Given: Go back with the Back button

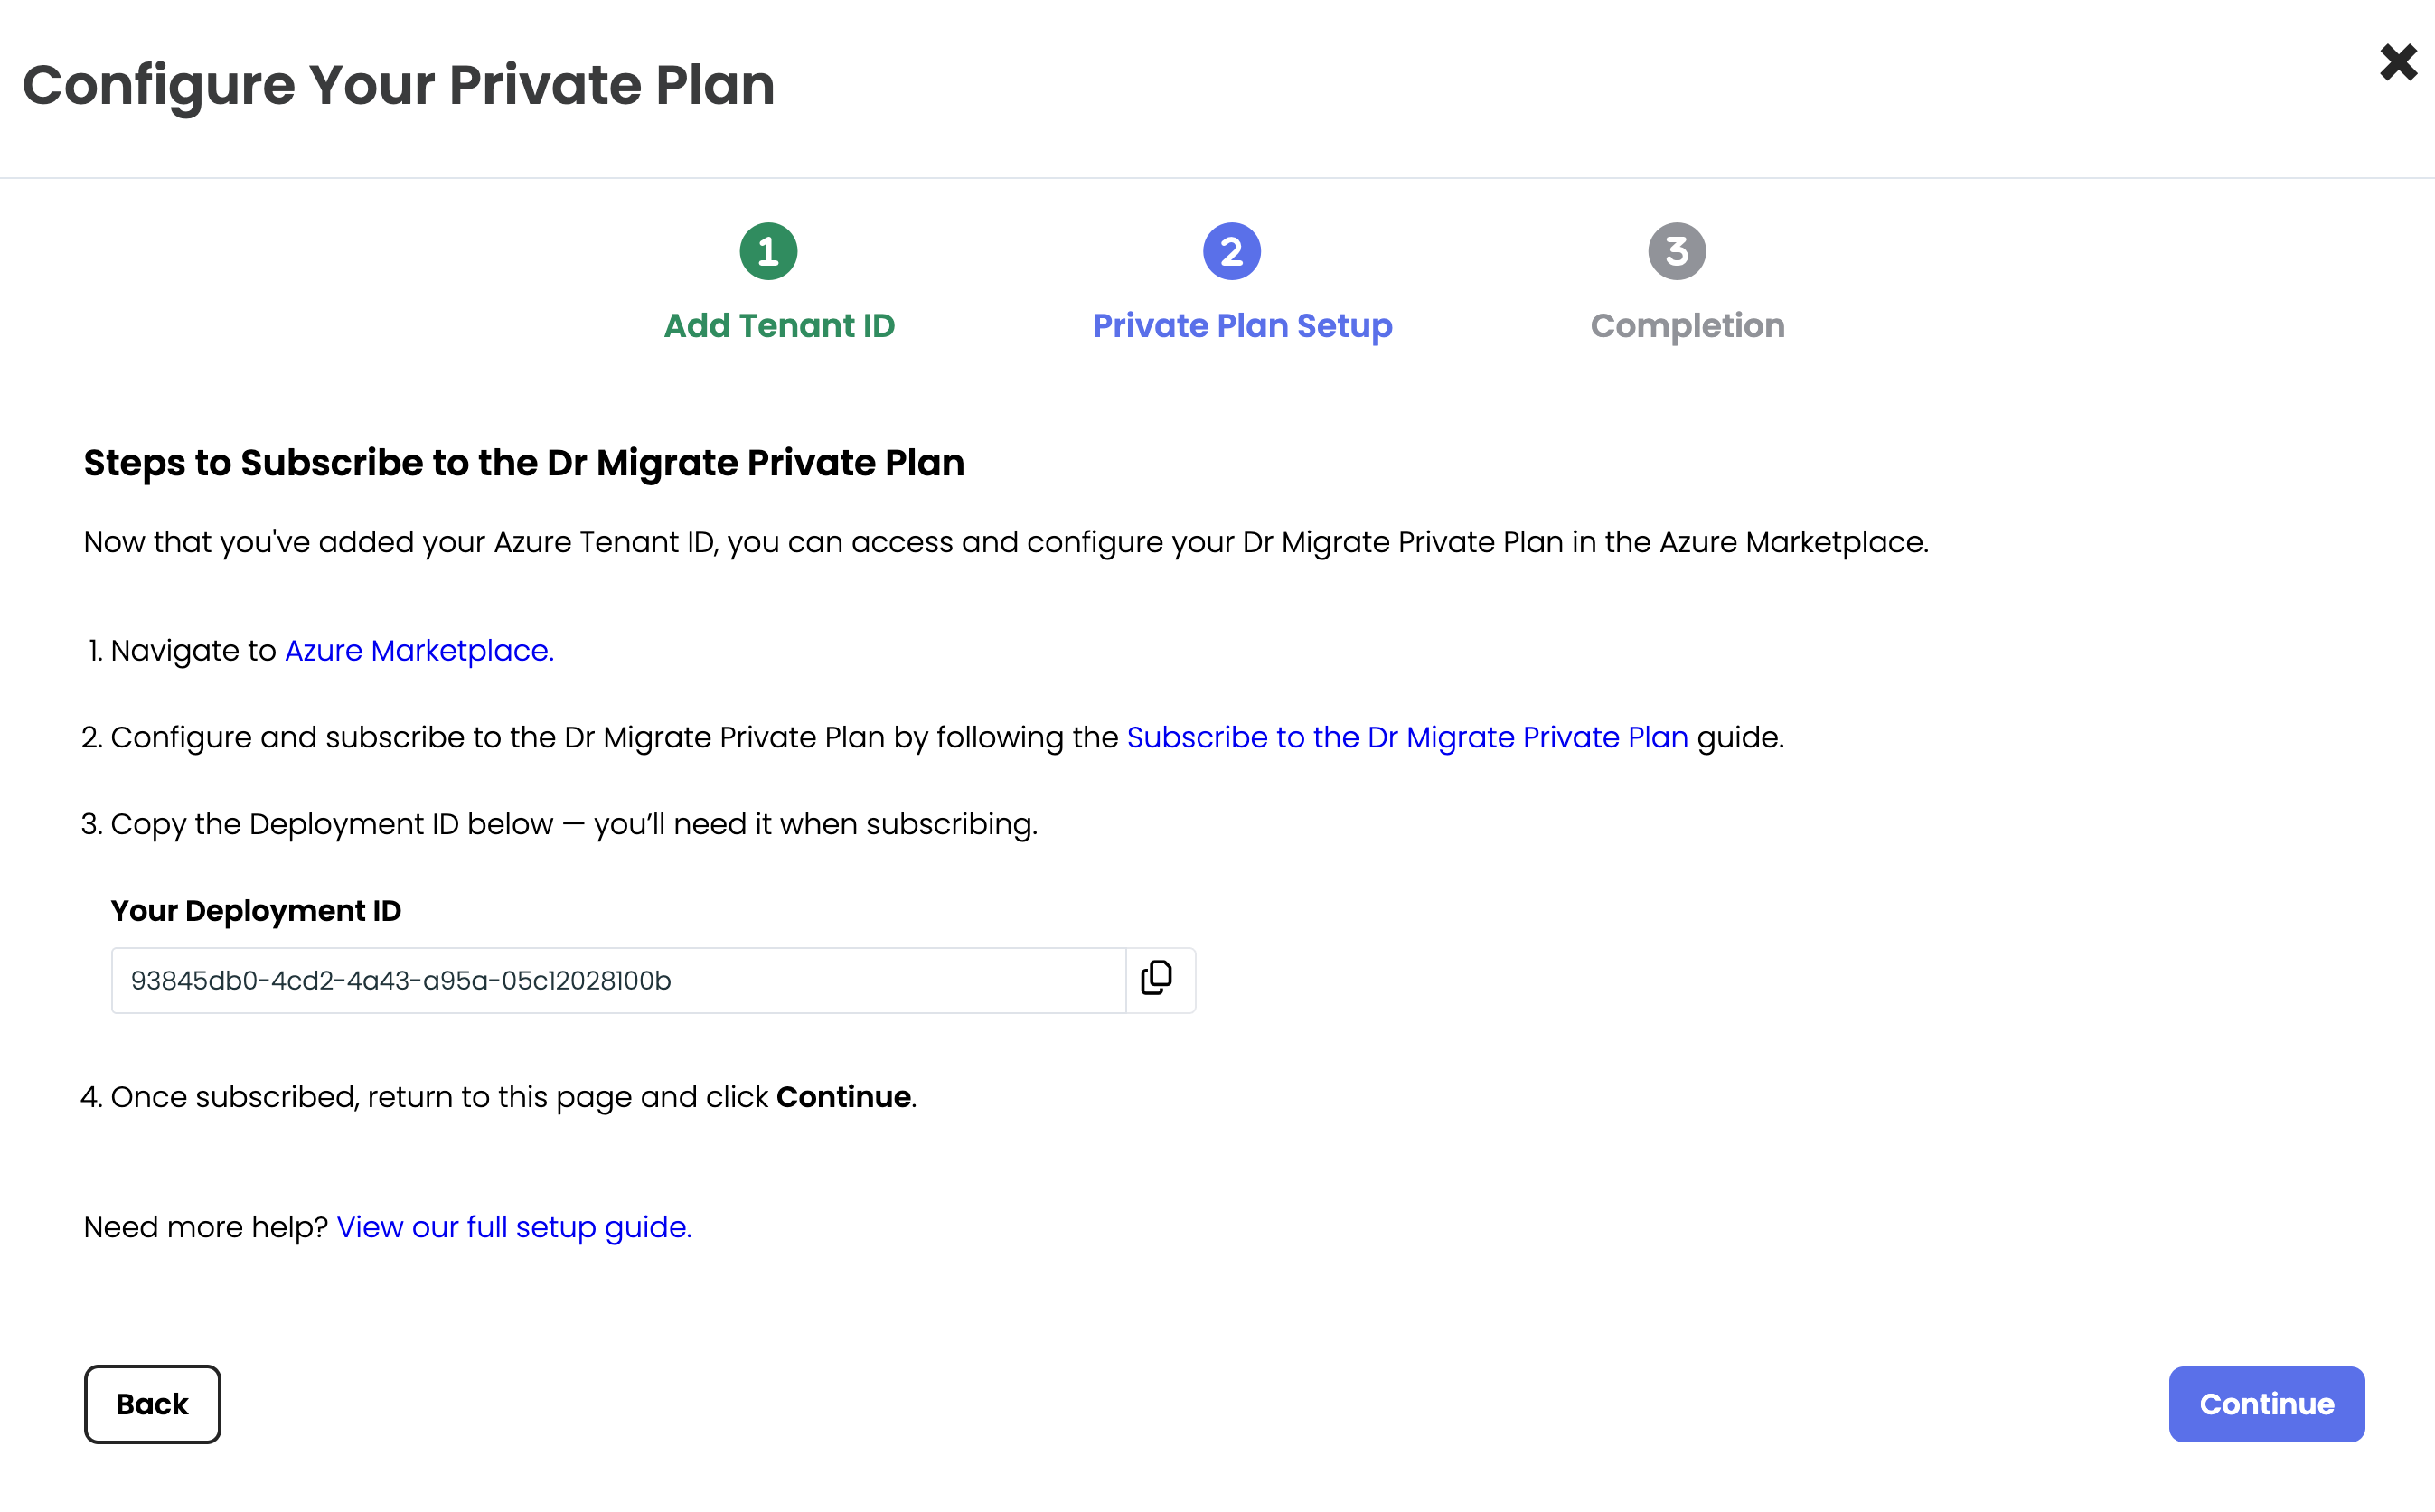Looking at the screenshot, I should (x=152, y=1404).
